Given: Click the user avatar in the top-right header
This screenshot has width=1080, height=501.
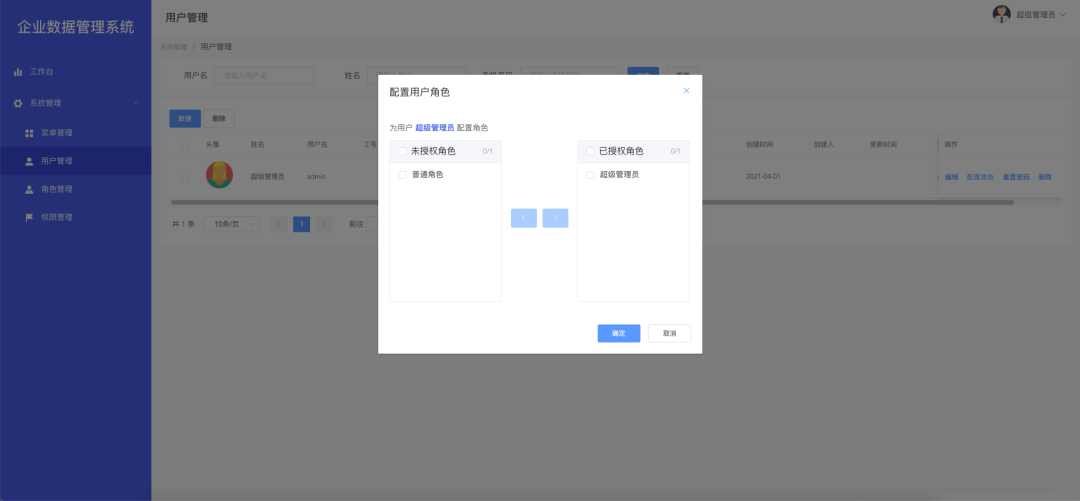Looking at the screenshot, I should pyautogui.click(x=1001, y=14).
